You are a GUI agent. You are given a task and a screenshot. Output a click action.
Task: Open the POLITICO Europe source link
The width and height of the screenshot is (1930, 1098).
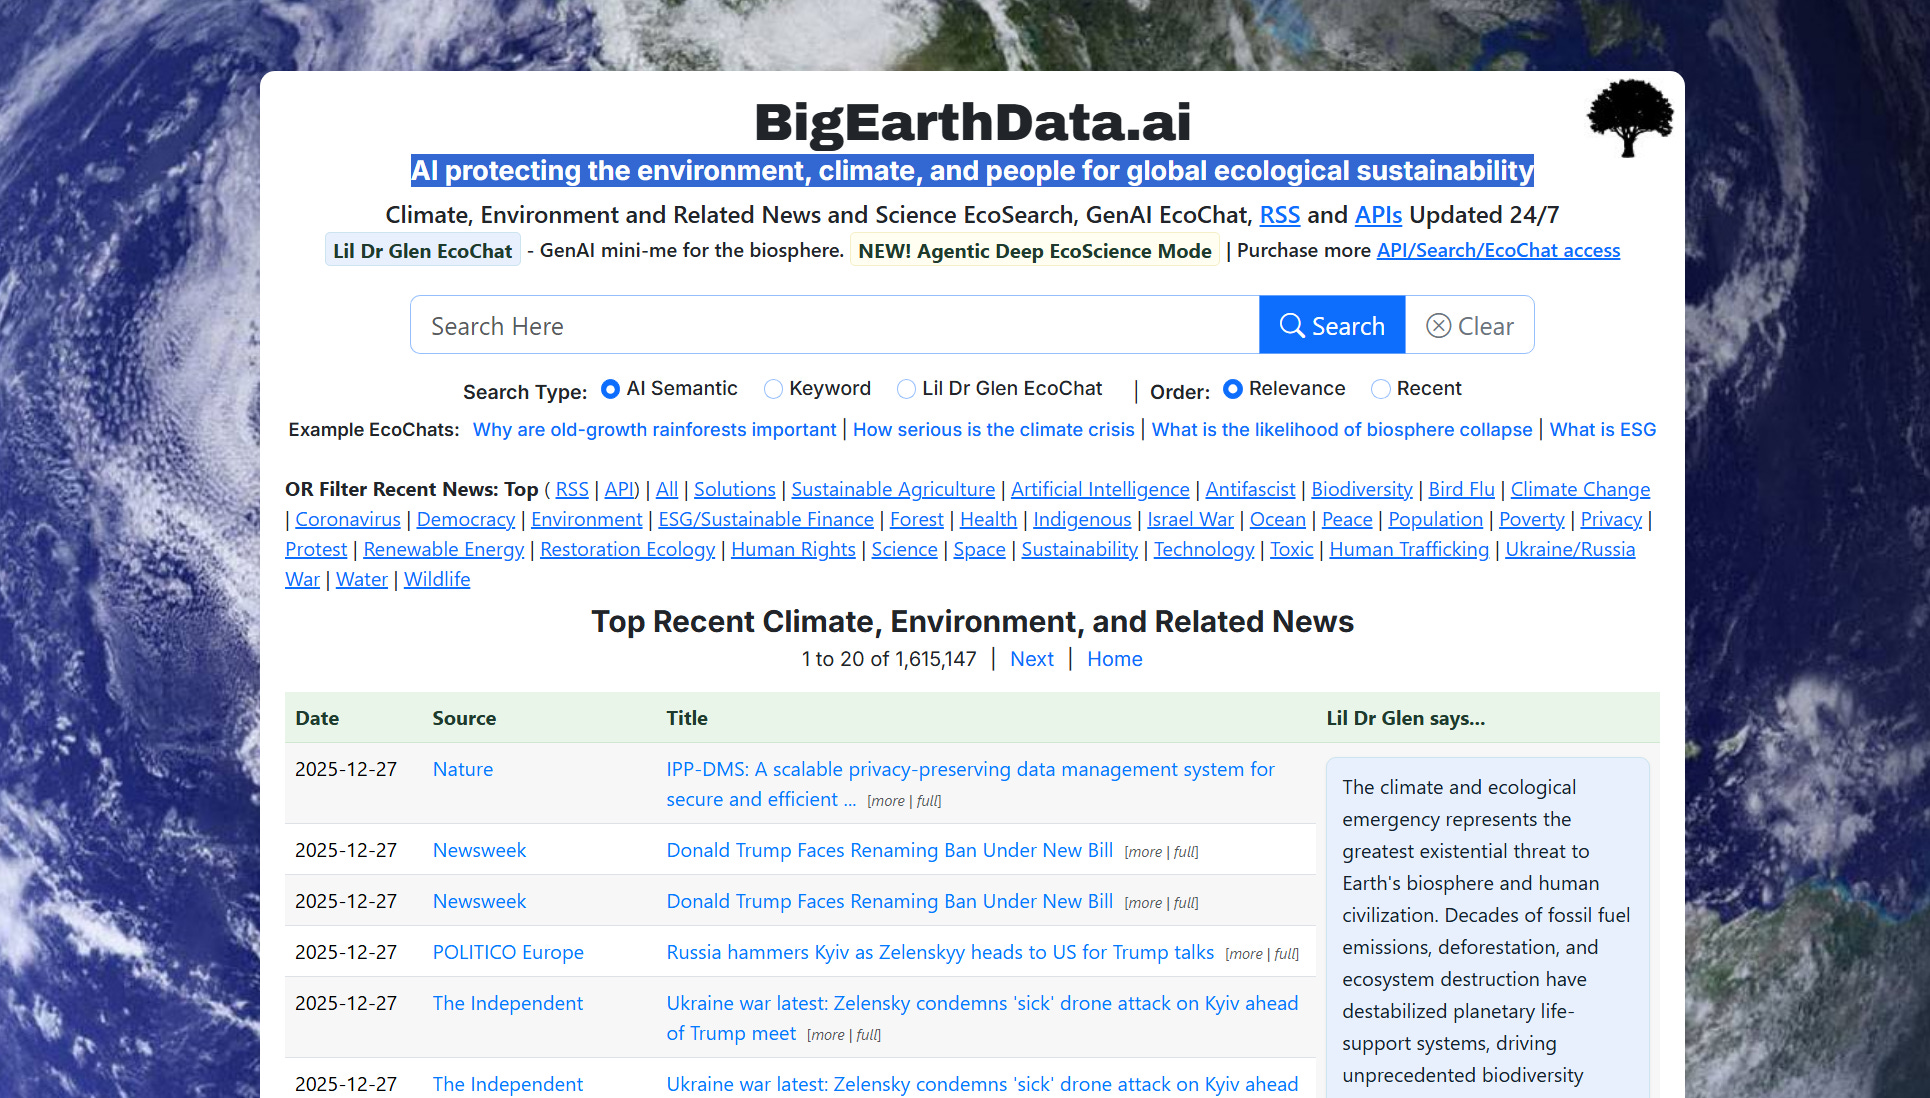click(x=508, y=952)
